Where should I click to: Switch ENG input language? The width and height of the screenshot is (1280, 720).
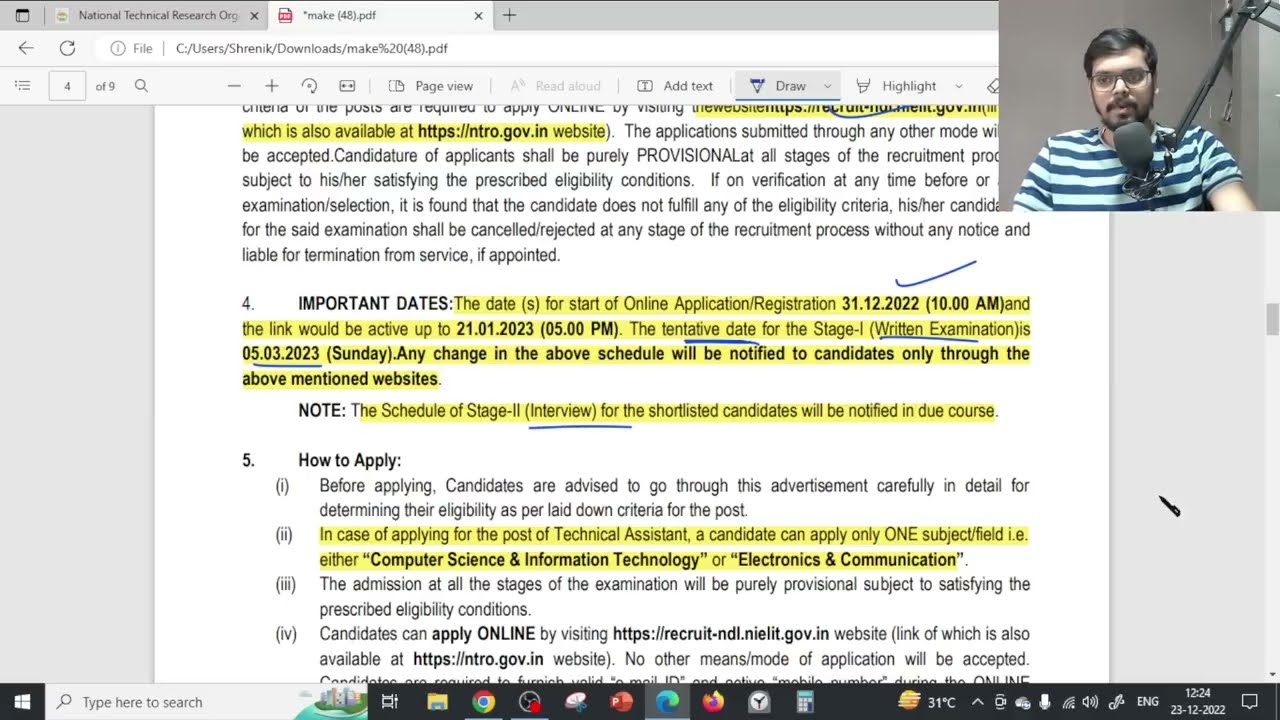pyautogui.click(x=1148, y=702)
